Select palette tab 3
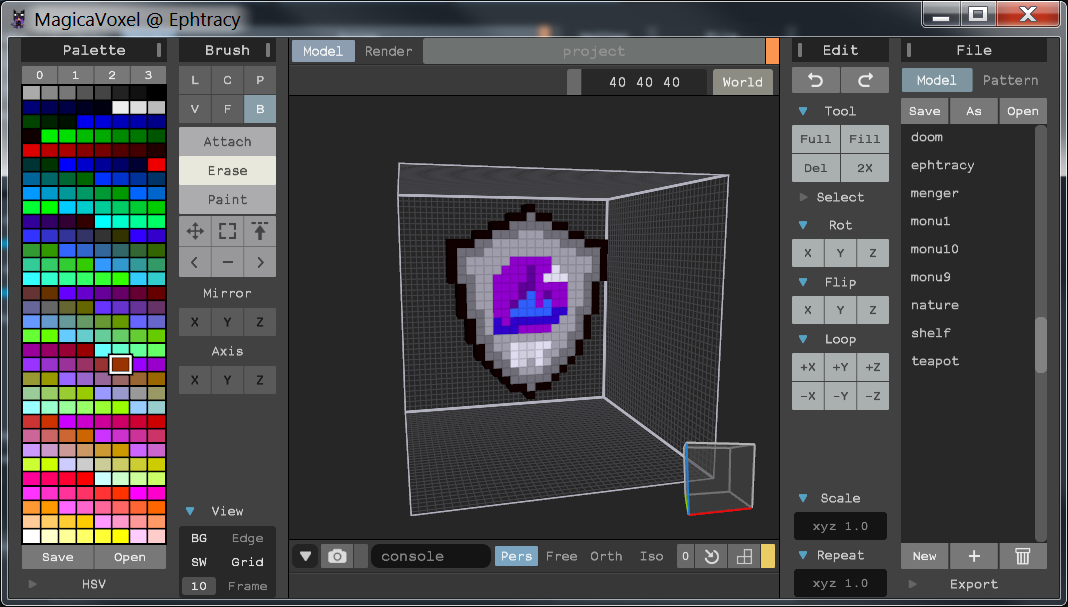Screen dimensions: 1068x607 pos(148,75)
